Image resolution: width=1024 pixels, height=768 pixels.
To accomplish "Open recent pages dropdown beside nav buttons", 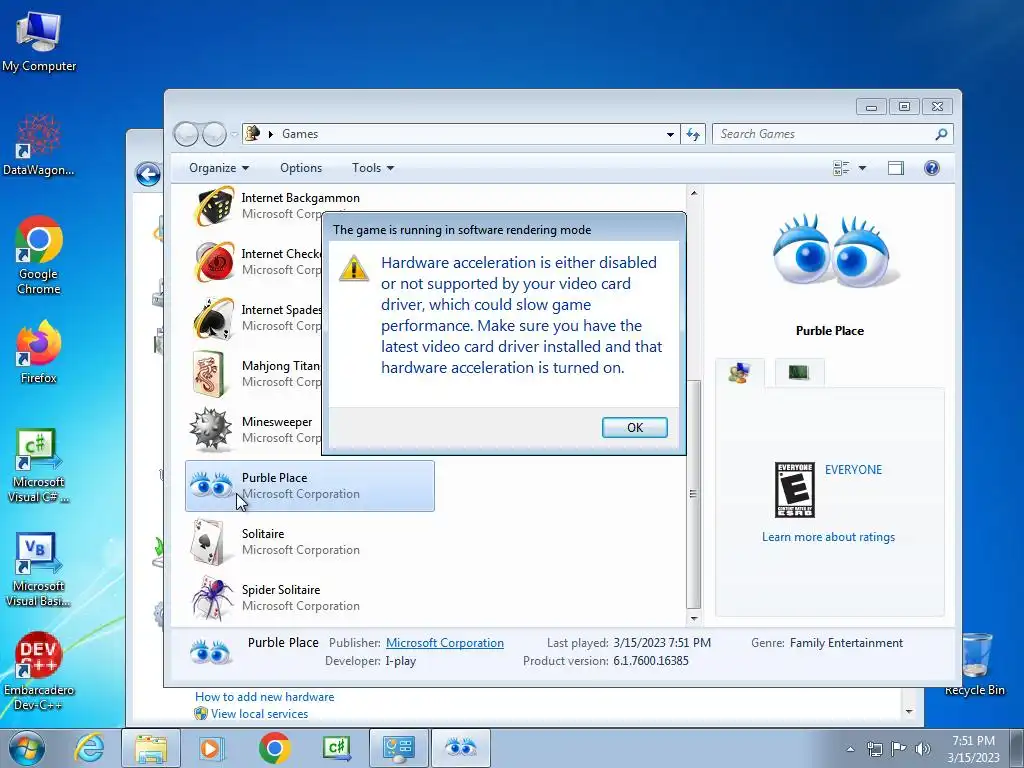I will [234, 135].
